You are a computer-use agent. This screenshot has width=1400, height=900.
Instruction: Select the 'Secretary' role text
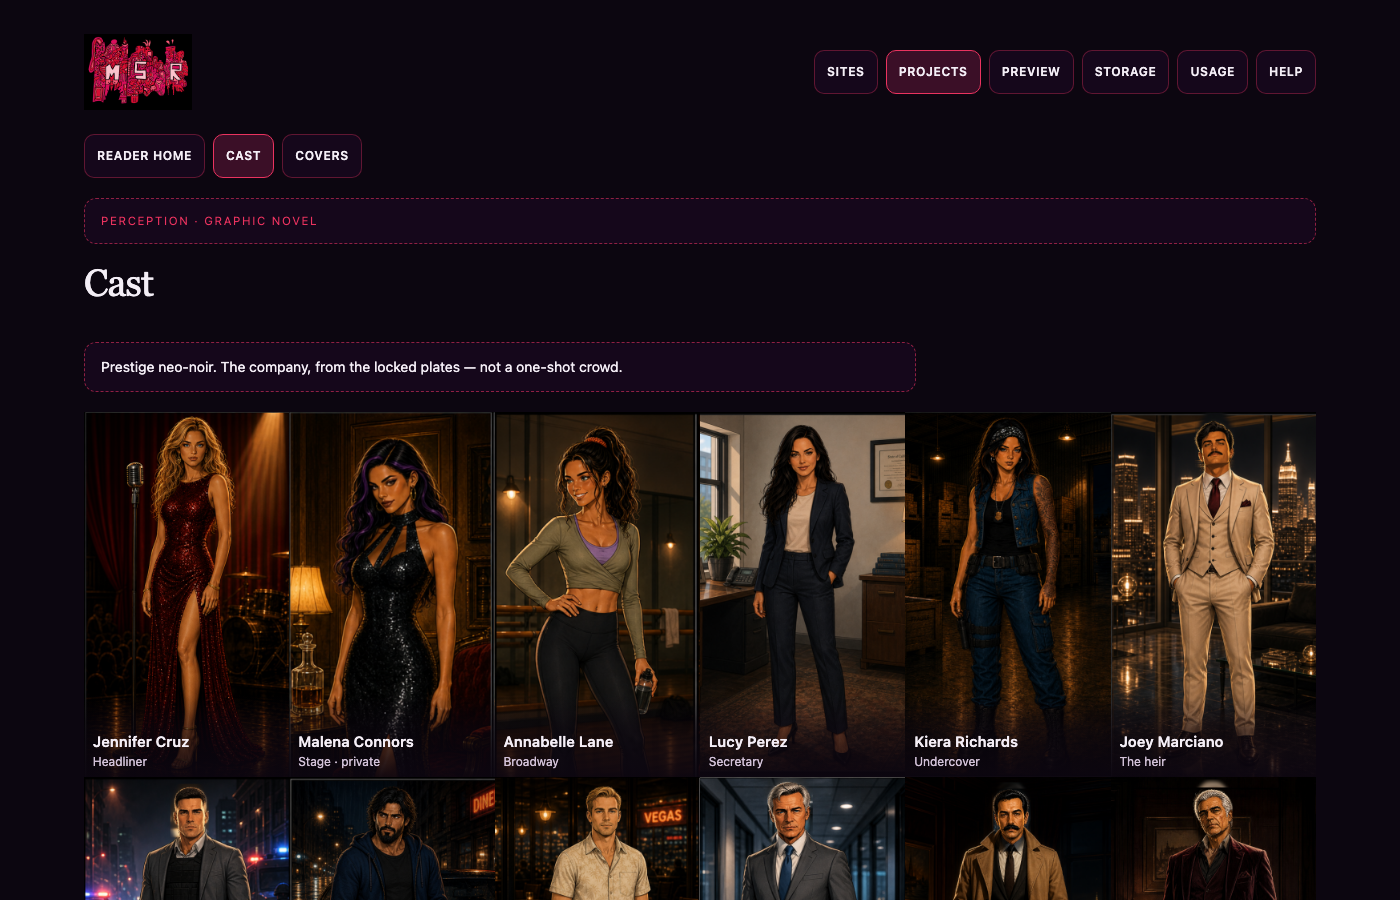[x=736, y=762]
